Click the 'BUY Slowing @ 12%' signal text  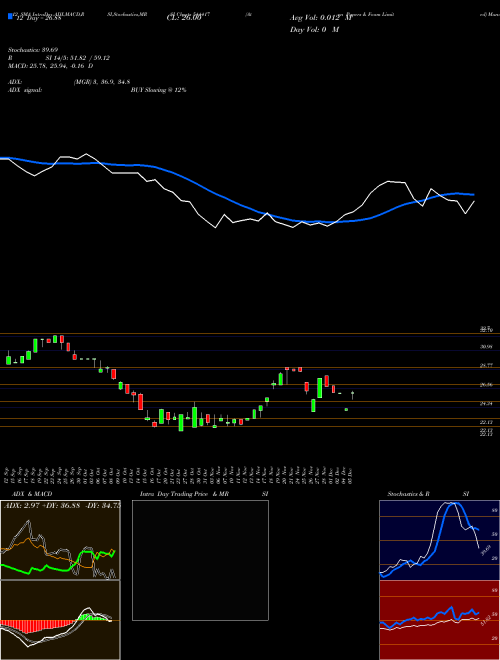point(158,90)
